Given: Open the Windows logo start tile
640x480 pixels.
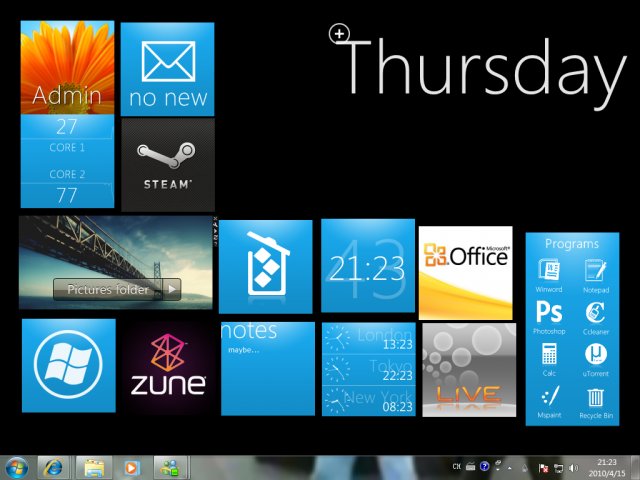Looking at the screenshot, I should [69, 365].
